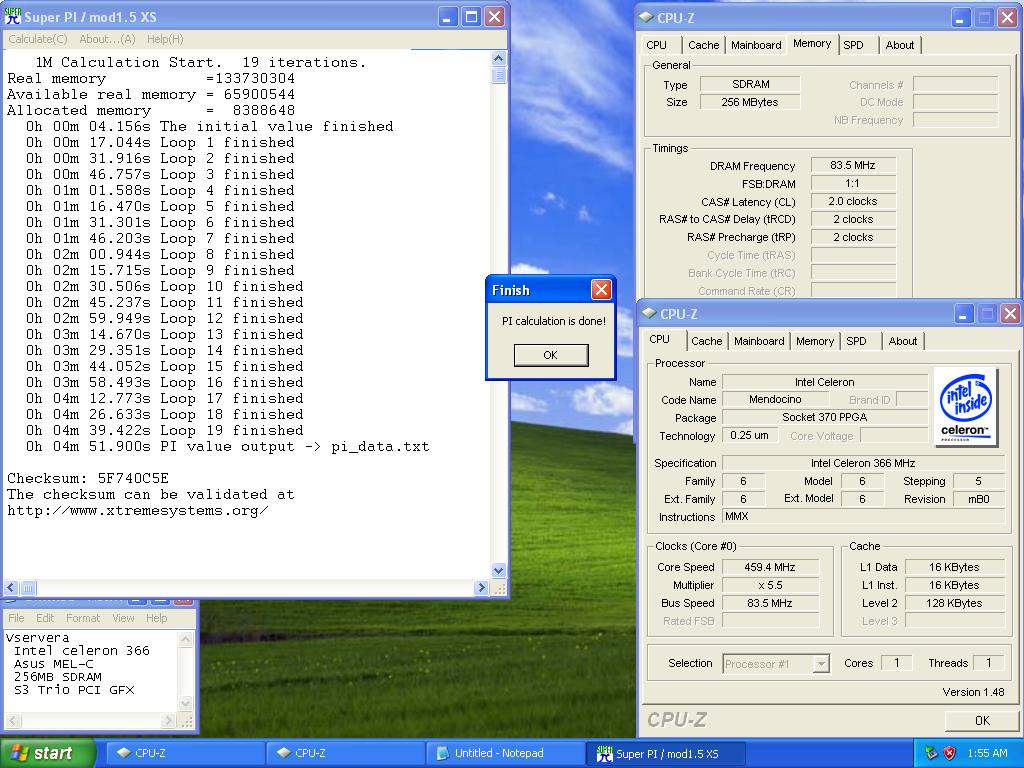Switch to CPU tab in upper CPU-Z window
This screenshot has width=1024, height=768.
656,45
